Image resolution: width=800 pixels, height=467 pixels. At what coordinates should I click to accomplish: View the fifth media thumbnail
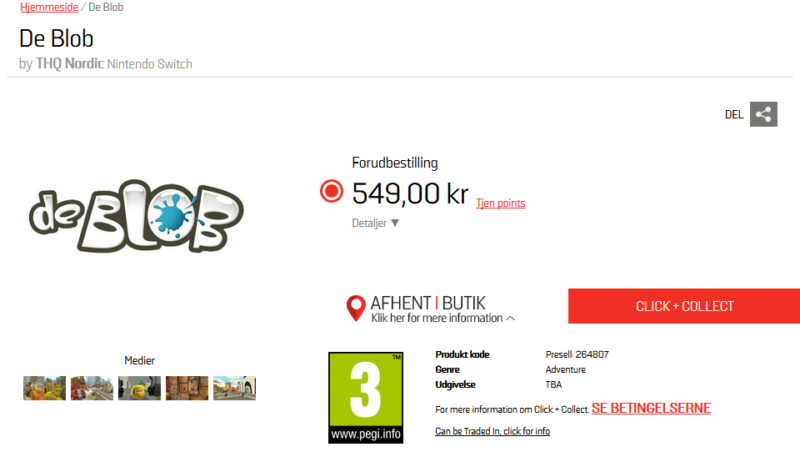tap(234, 388)
